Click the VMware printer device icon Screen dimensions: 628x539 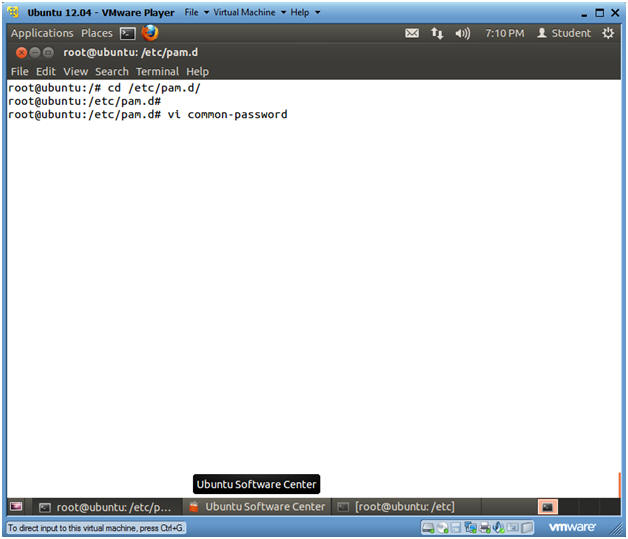pos(485,528)
